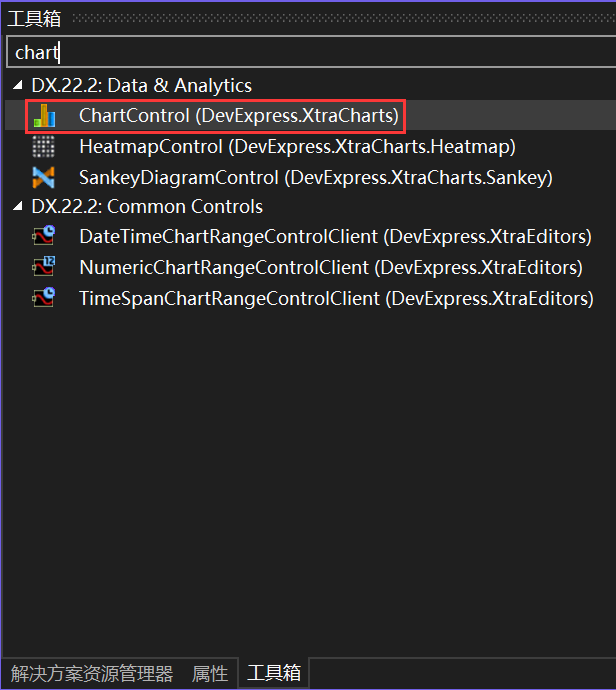Click the toolbox search field containing chart

pyautogui.click(x=311, y=52)
